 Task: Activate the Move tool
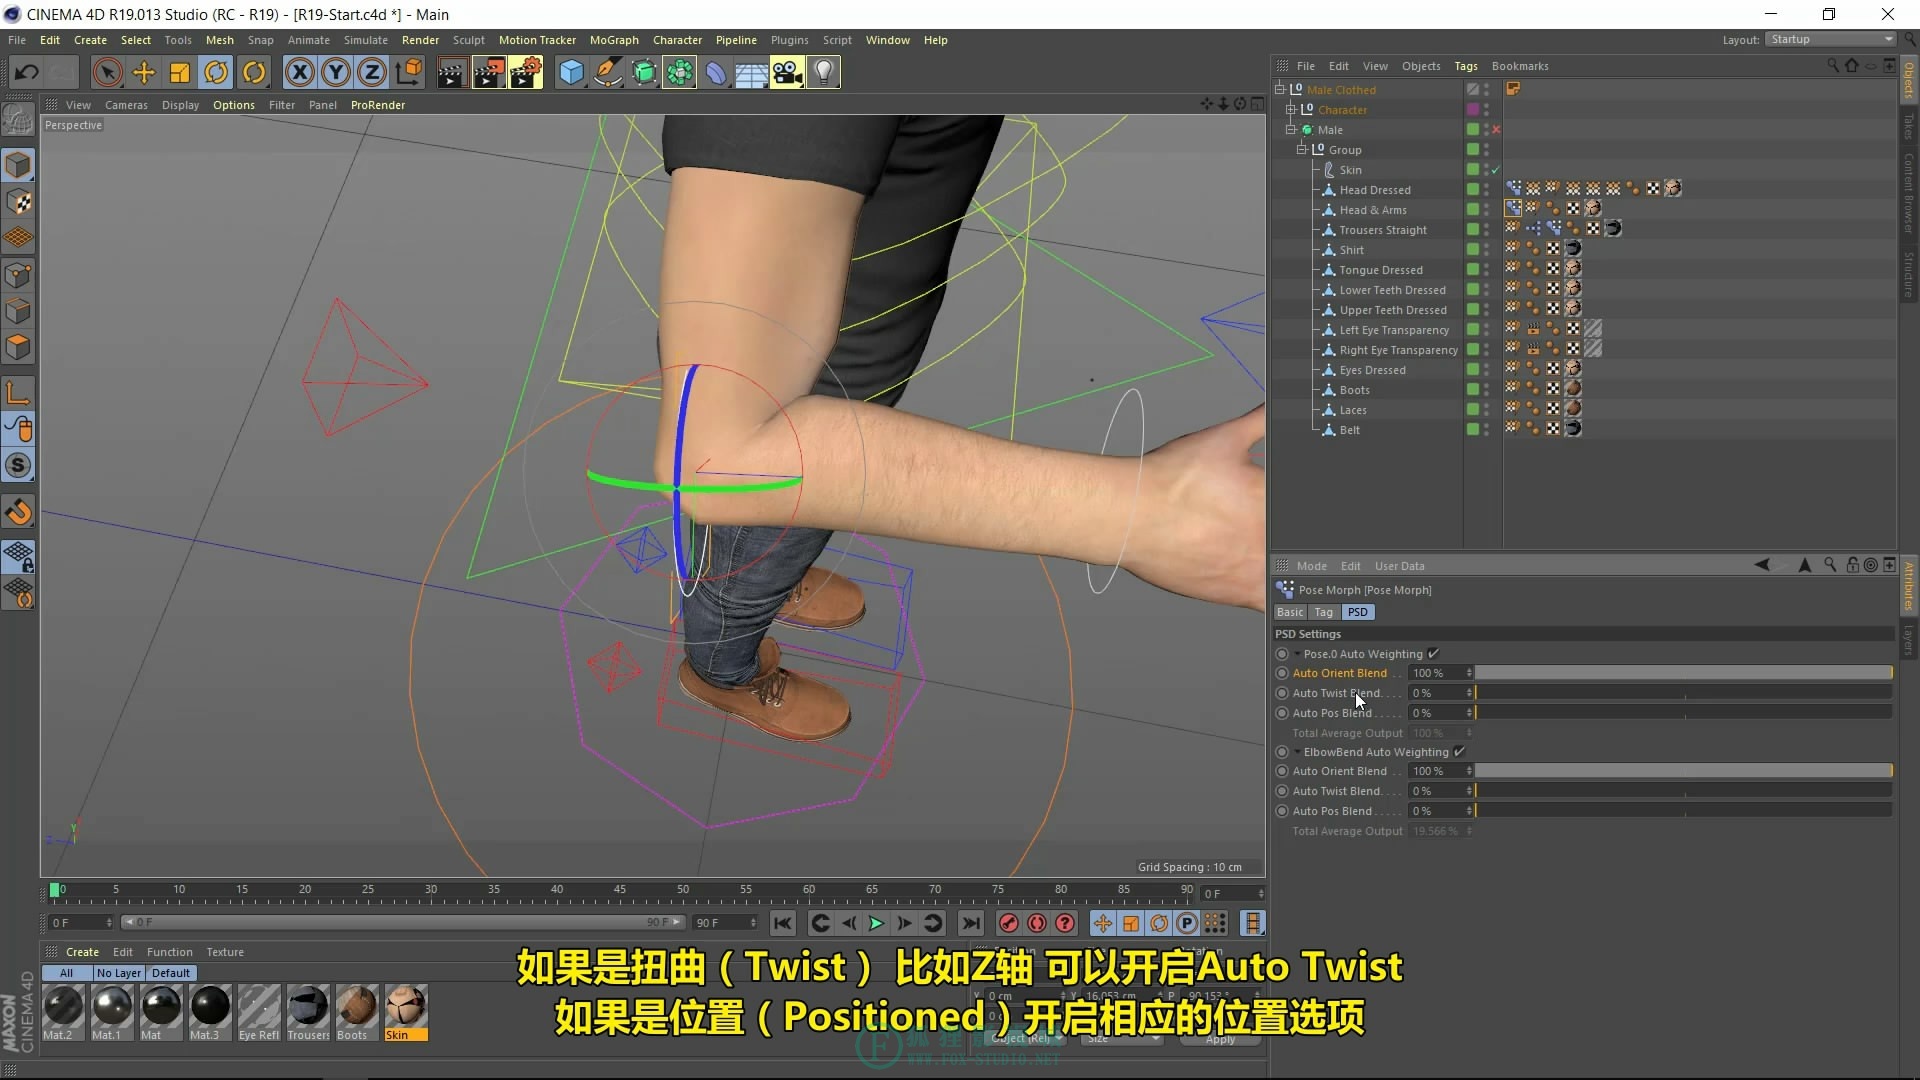[144, 72]
